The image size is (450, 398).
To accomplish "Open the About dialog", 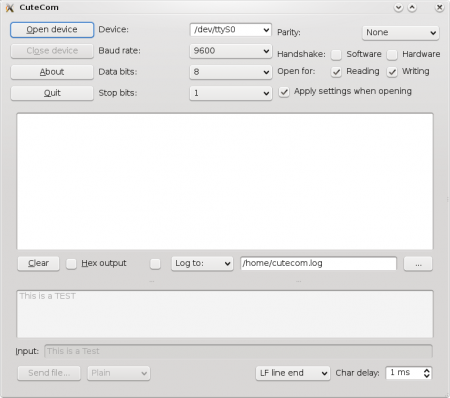I will [x=52, y=72].
